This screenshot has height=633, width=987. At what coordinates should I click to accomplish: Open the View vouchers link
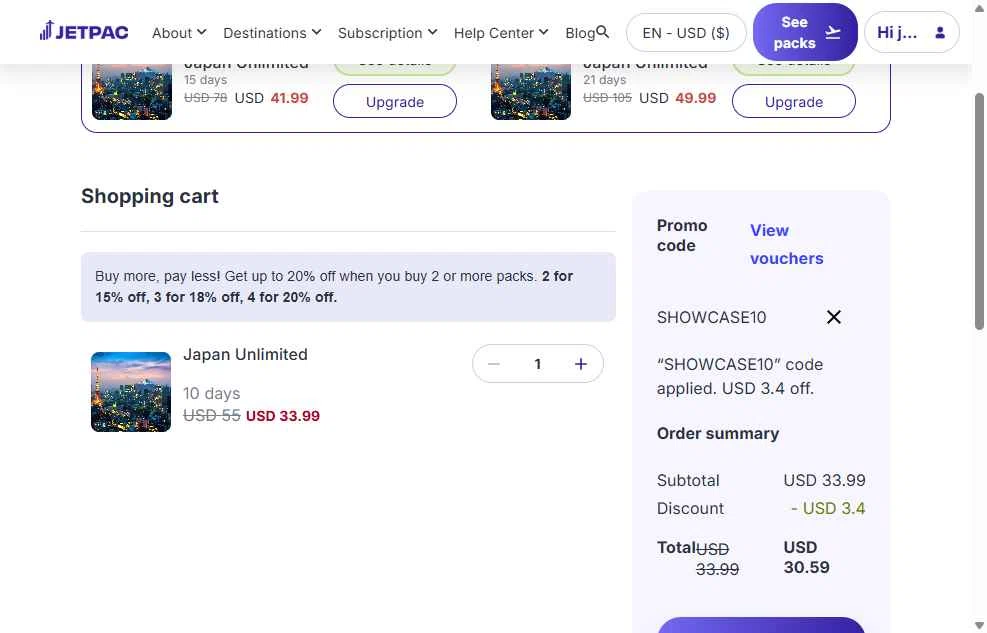pyautogui.click(x=786, y=244)
